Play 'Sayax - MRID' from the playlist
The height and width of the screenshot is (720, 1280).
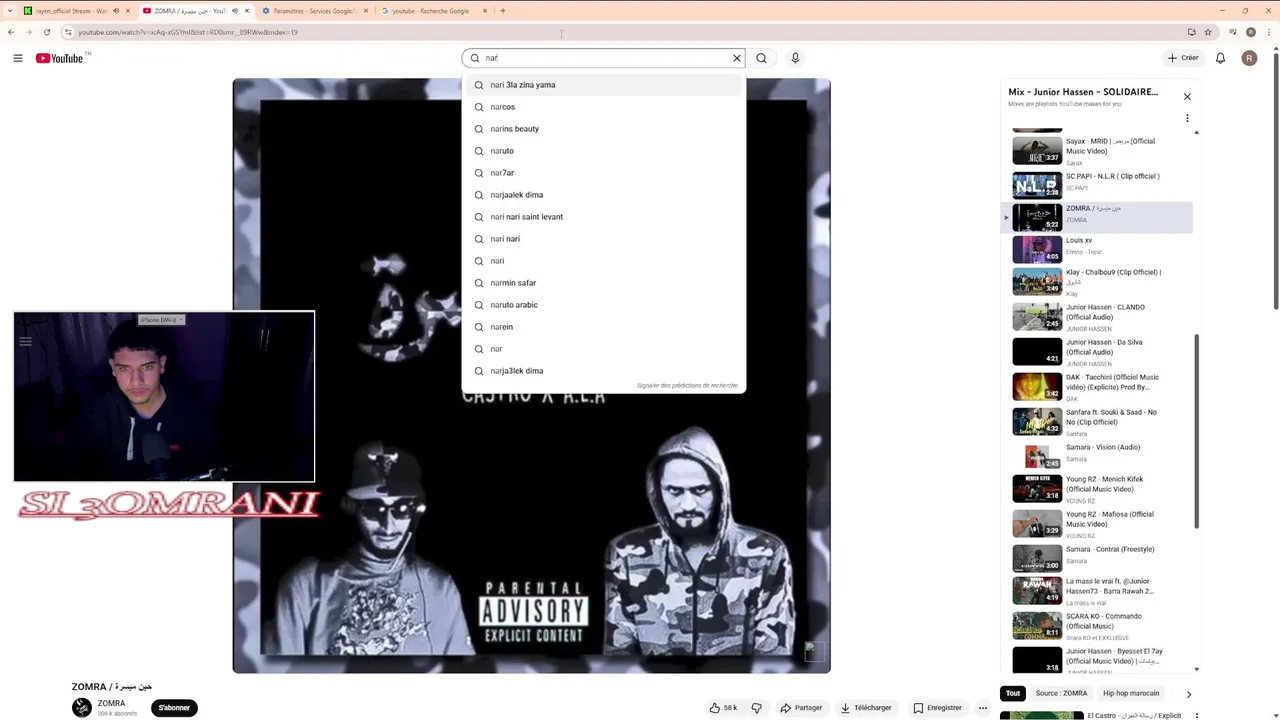1097,151
